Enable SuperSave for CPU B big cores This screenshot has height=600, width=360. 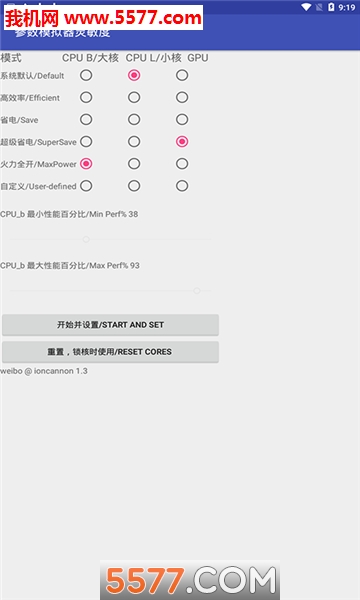click(x=86, y=142)
